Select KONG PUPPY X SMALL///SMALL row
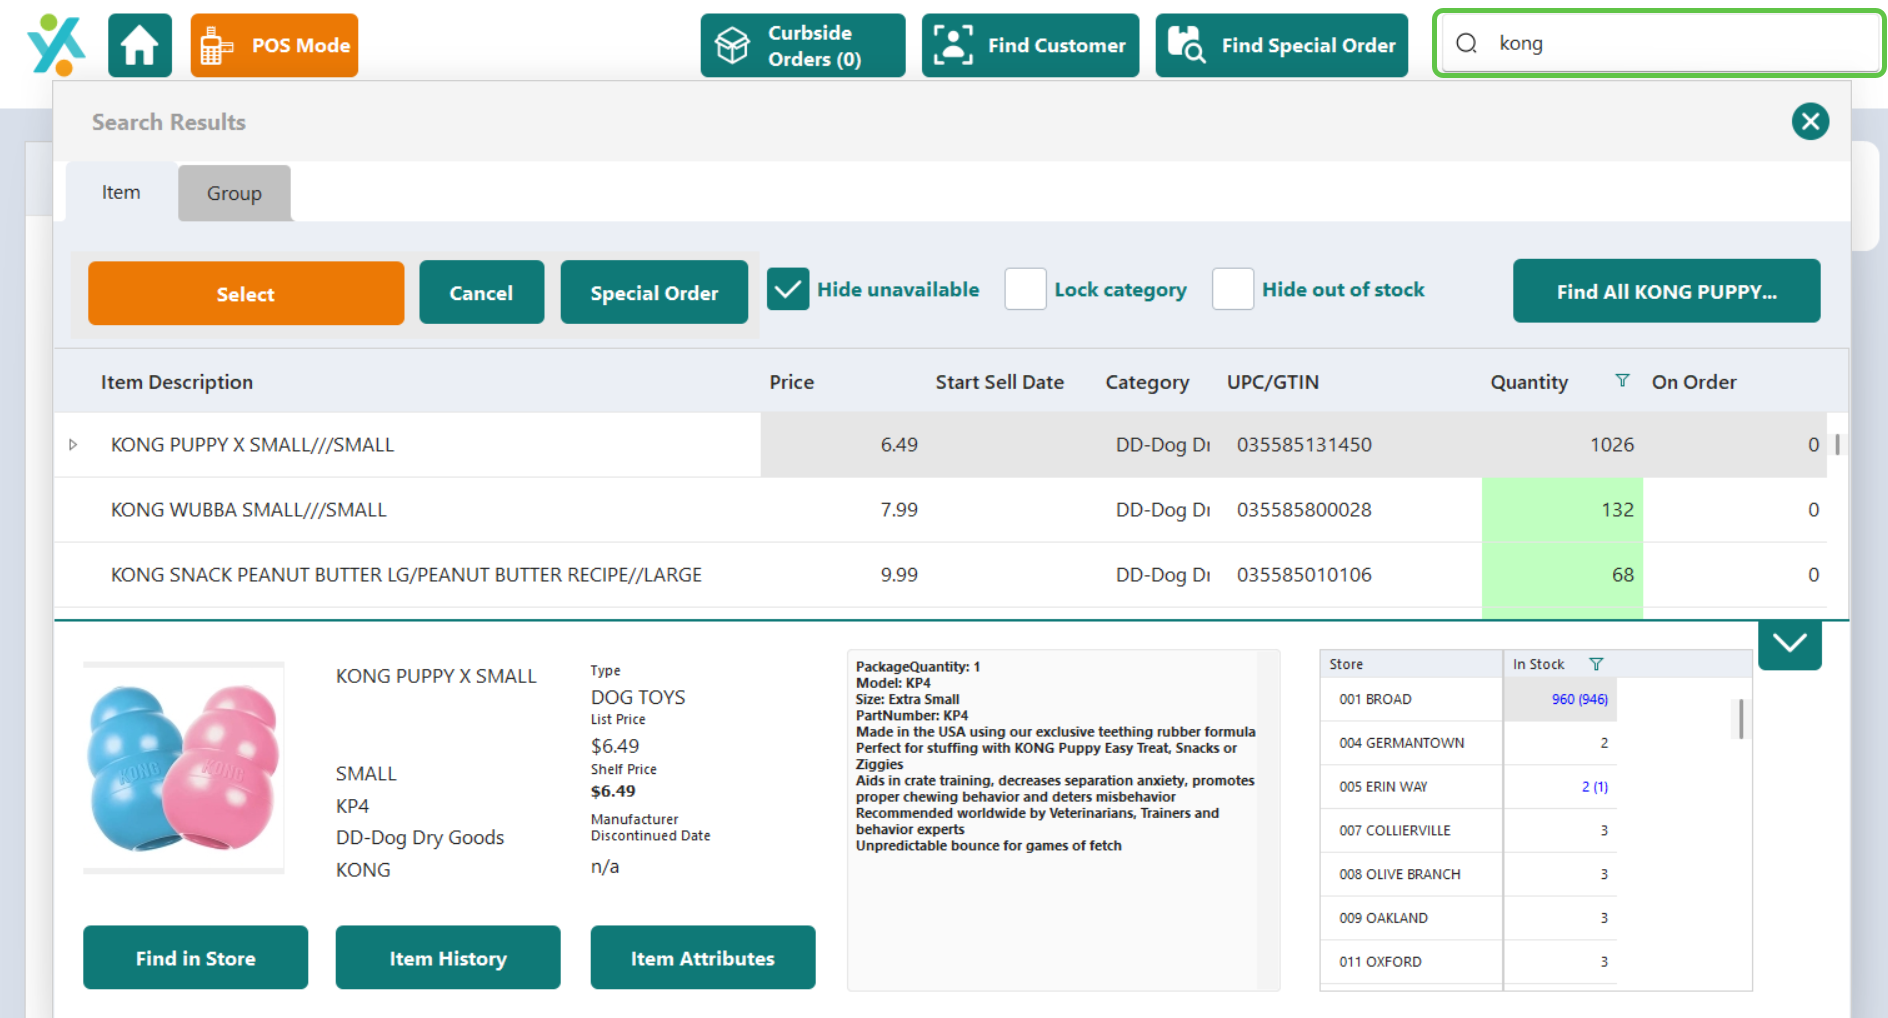 (940, 445)
